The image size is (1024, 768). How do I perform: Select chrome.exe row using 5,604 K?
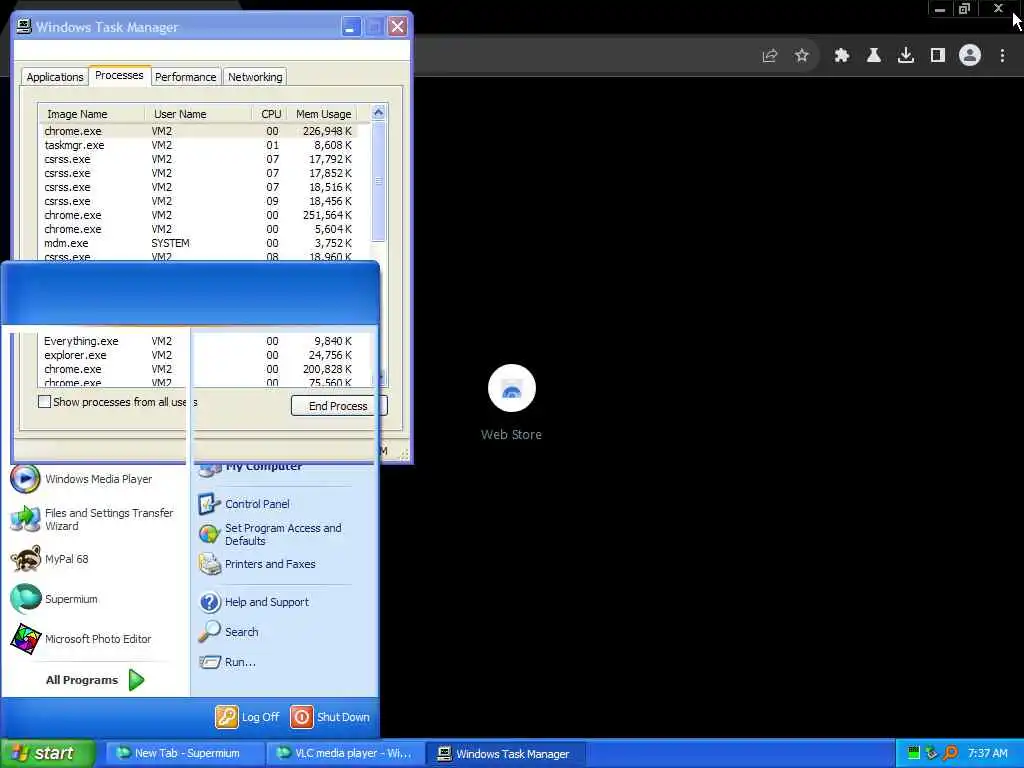click(199, 229)
